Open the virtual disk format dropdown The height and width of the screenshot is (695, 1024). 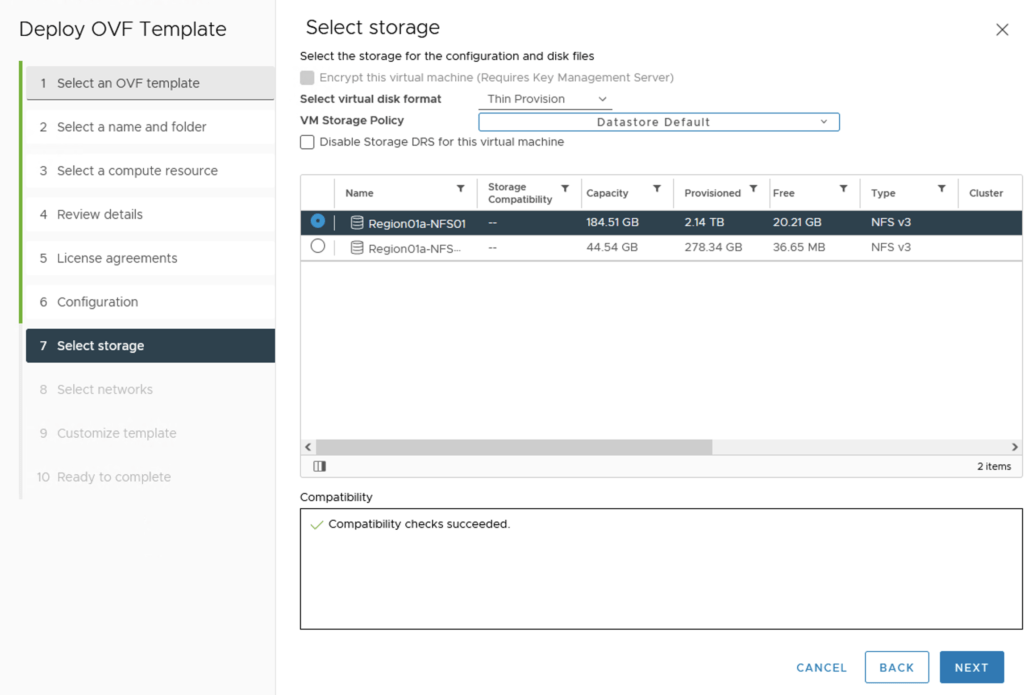point(546,99)
